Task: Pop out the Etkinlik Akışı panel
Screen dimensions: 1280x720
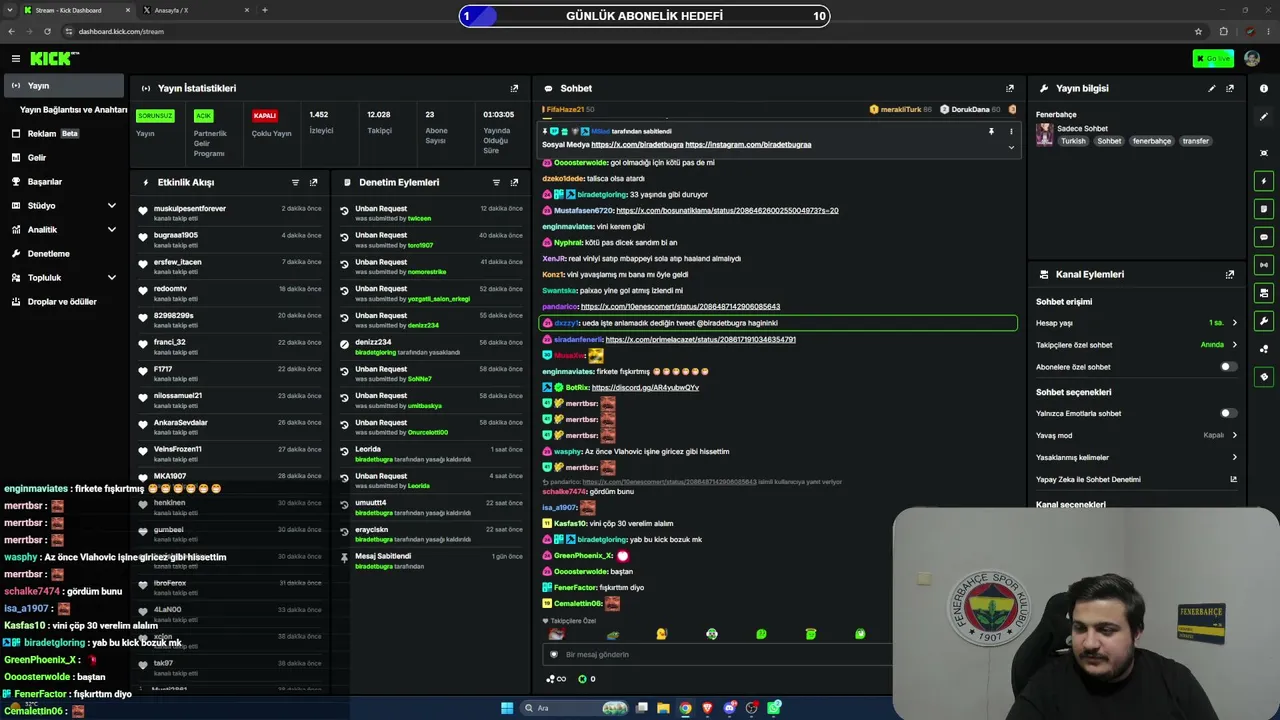Action: click(x=313, y=183)
